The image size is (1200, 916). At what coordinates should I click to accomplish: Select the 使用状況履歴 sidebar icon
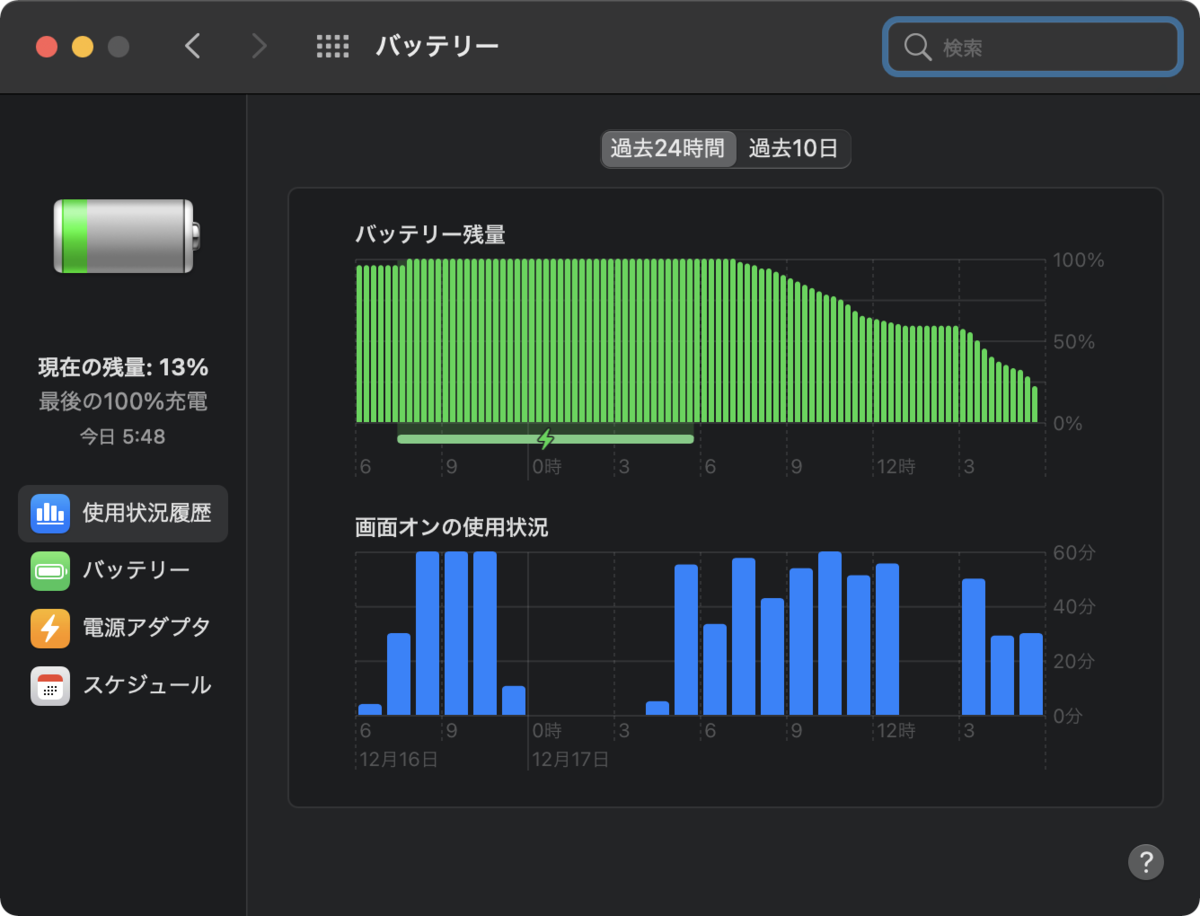[50, 513]
